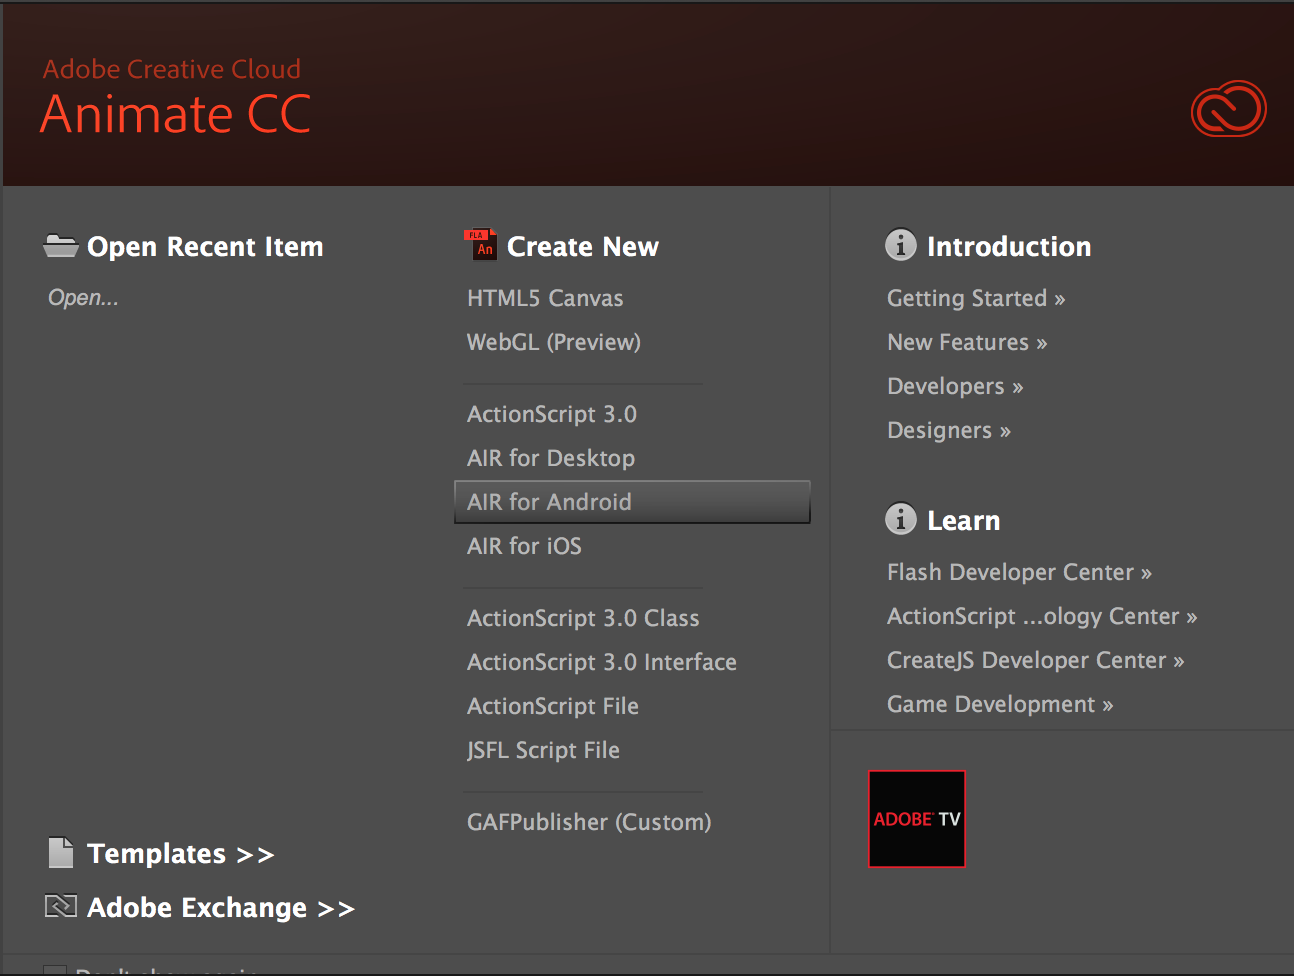
Task: Click Open... to browse for a file
Action: 83,298
